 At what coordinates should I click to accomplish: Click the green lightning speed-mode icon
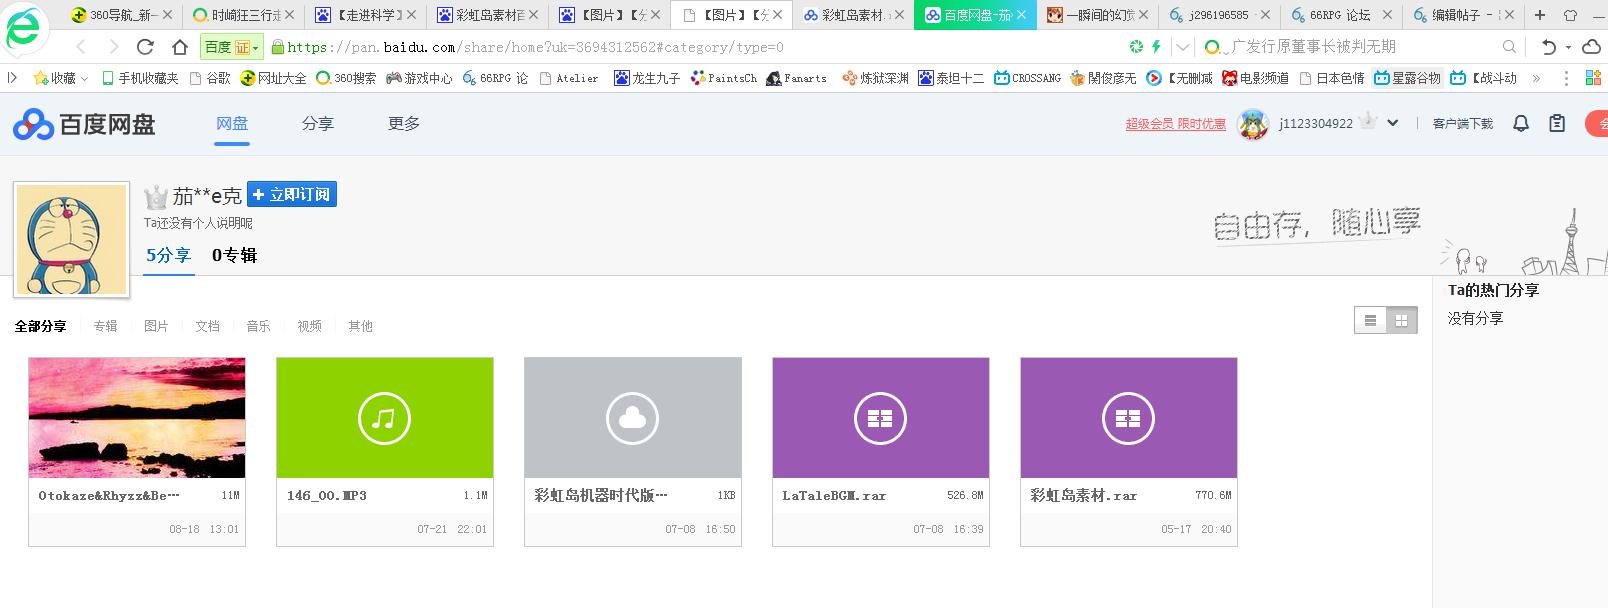tap(1156, 47)
